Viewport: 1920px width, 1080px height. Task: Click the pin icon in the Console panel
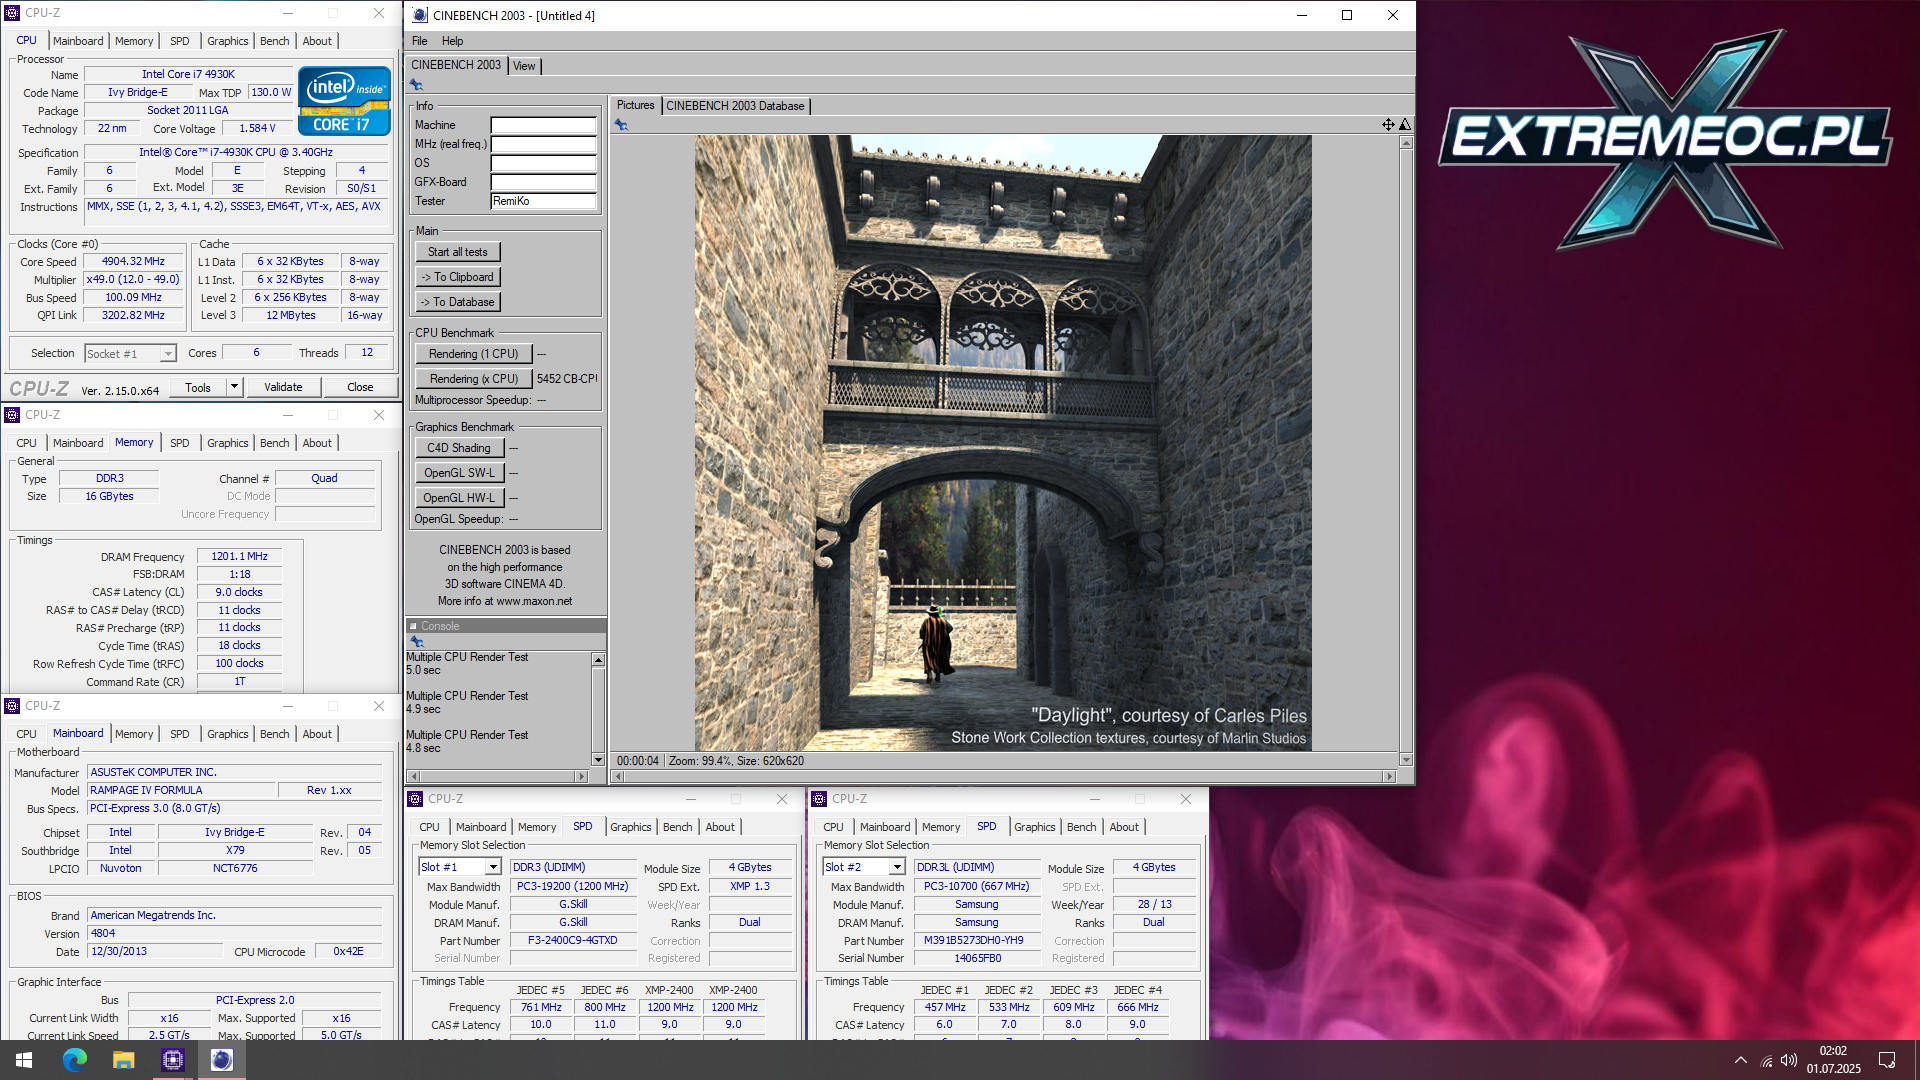(417, 641)
